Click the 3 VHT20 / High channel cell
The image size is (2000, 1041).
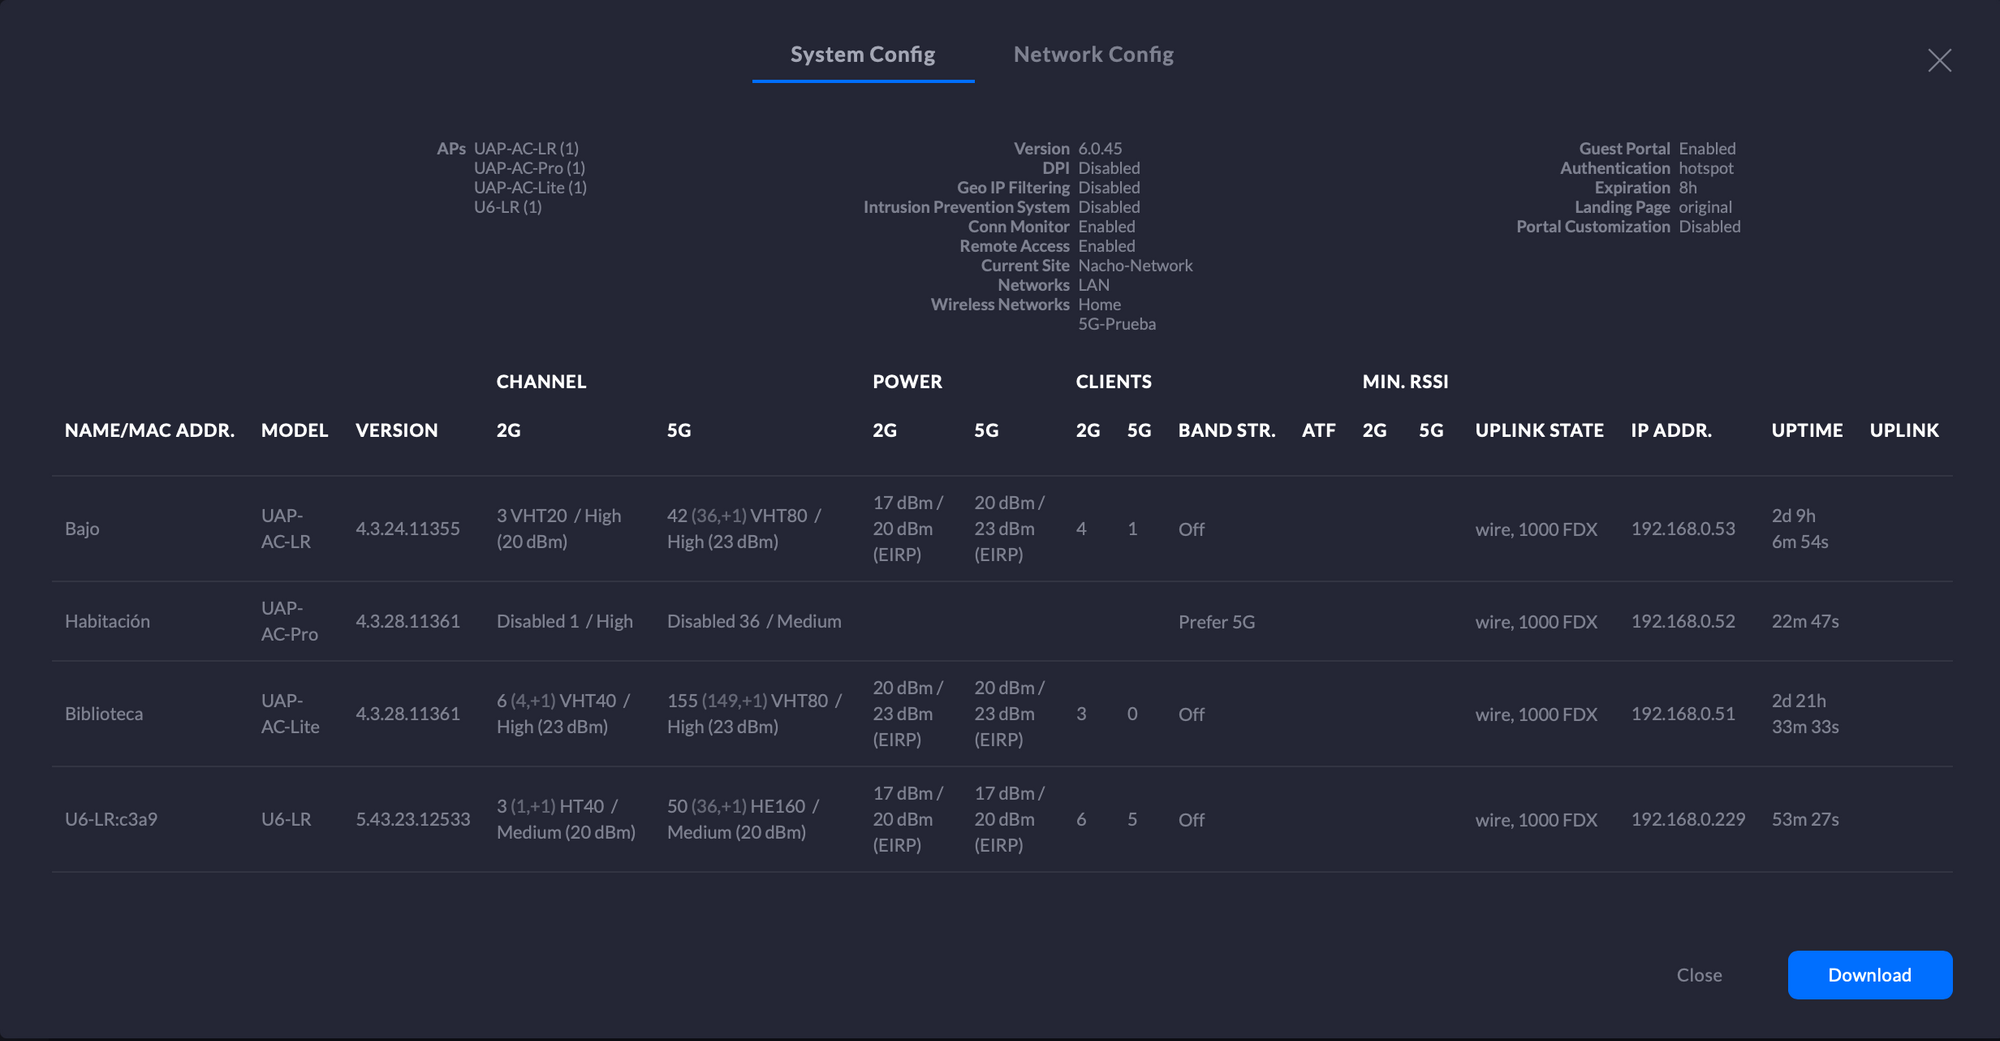click(559, 529)
